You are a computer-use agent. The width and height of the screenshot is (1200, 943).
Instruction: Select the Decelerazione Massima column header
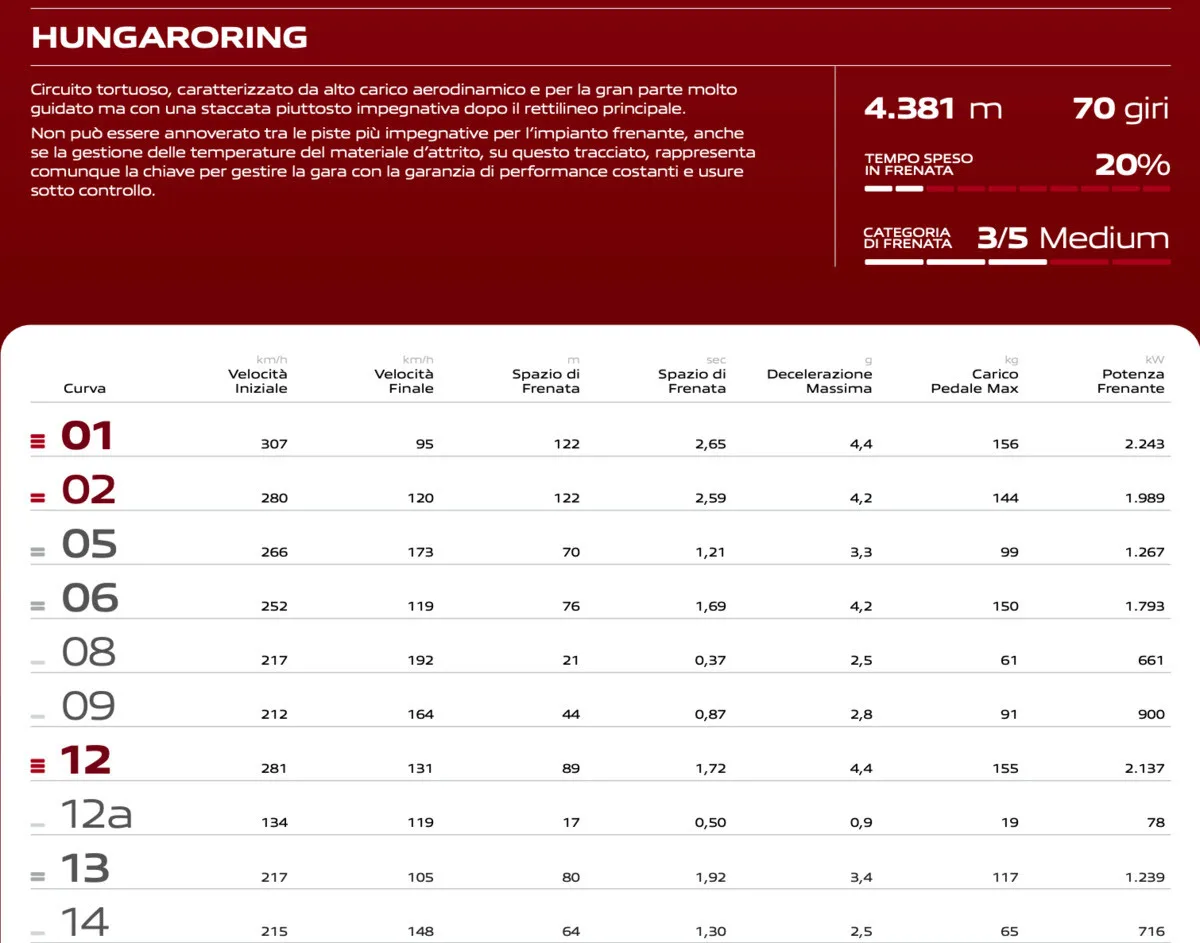[x=819, y=381]
